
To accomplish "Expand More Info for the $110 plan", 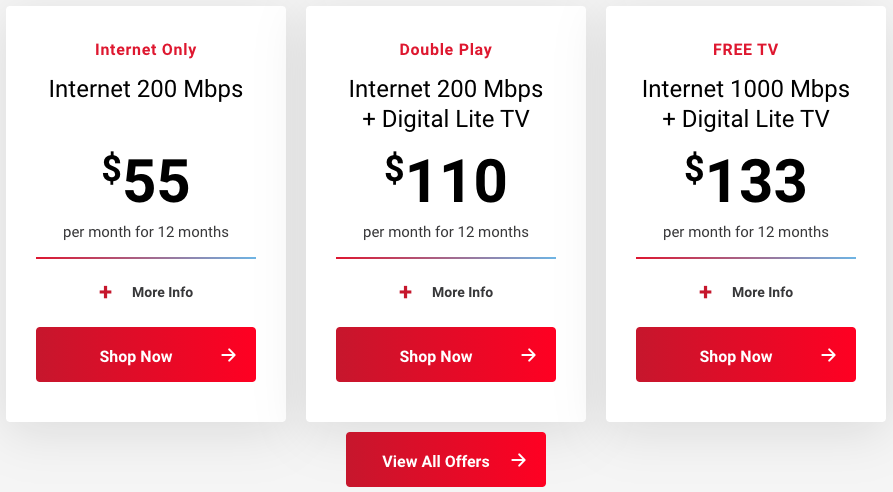I will point(446,292).
